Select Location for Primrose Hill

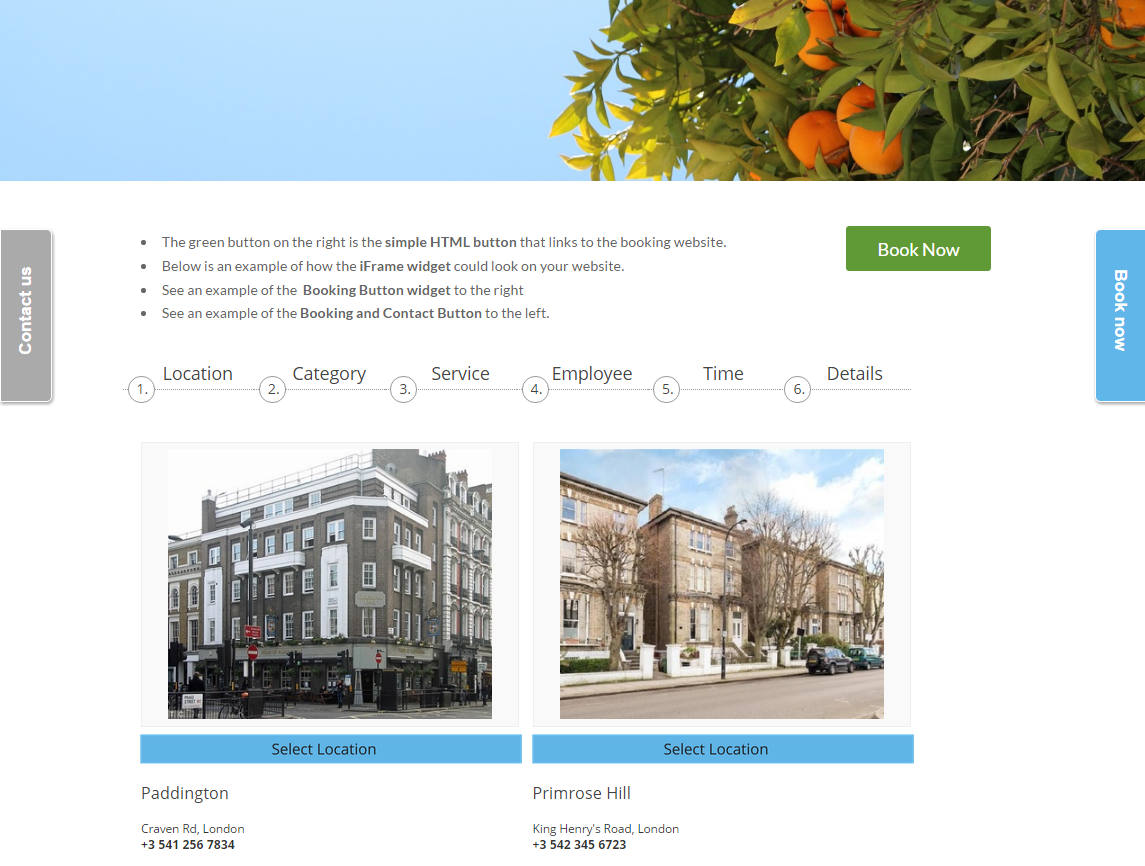722,749
